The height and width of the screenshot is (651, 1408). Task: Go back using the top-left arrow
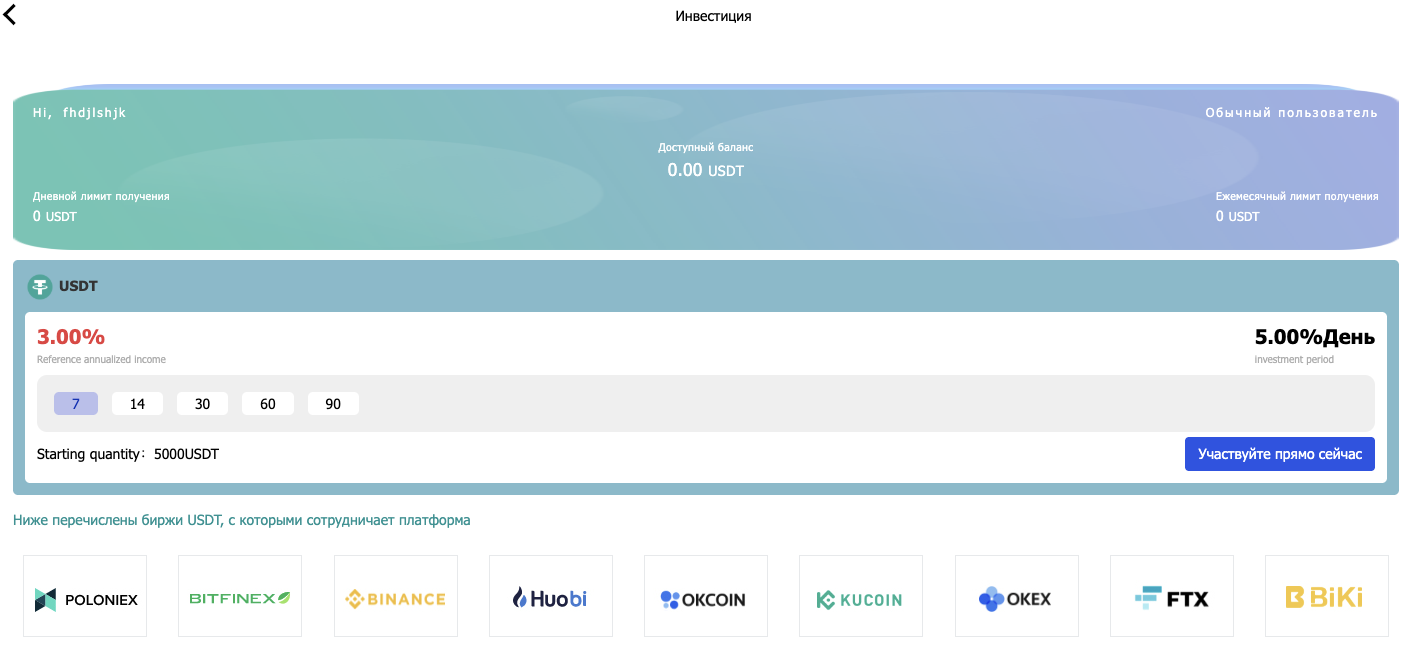pyautogui.click(x=10, y=15)
